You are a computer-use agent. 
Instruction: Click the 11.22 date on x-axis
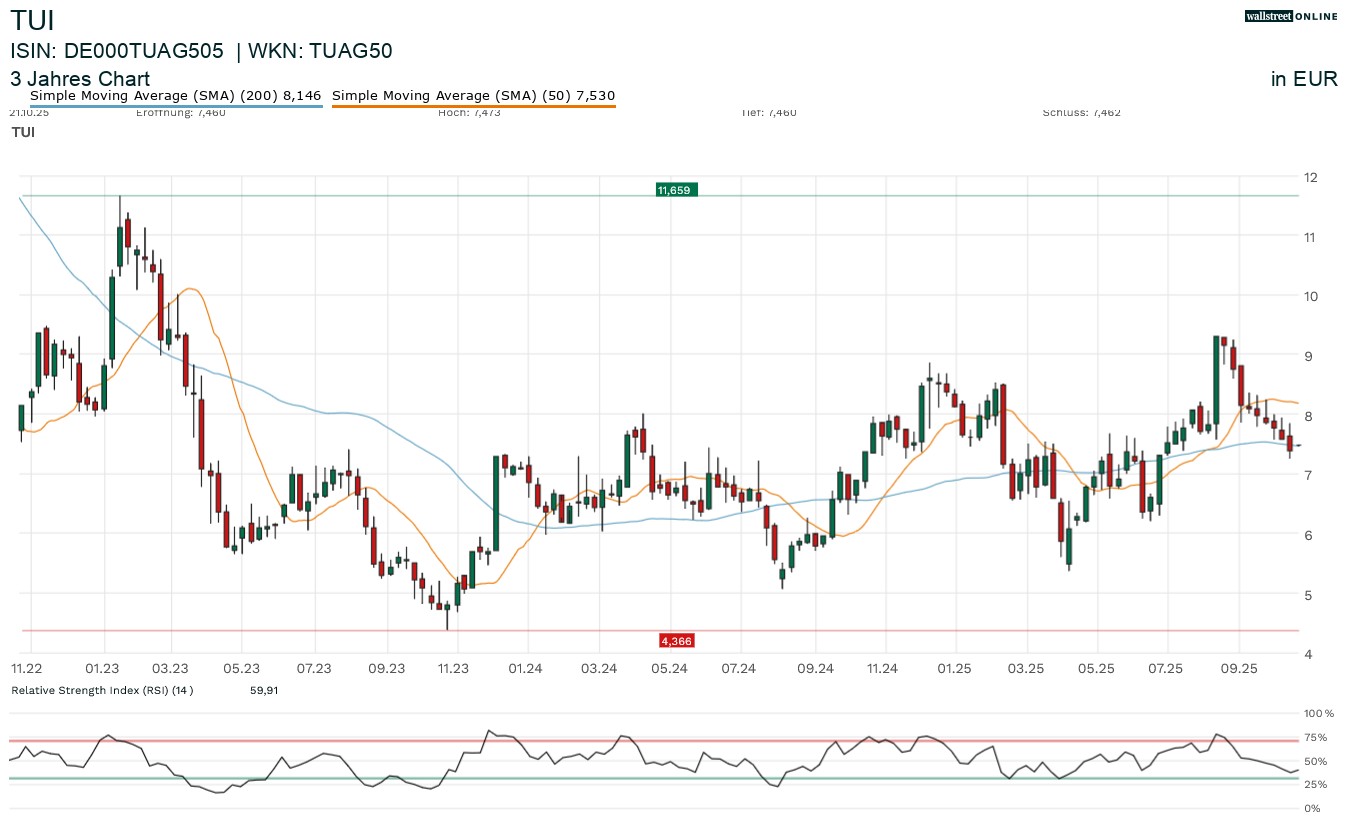26,668
